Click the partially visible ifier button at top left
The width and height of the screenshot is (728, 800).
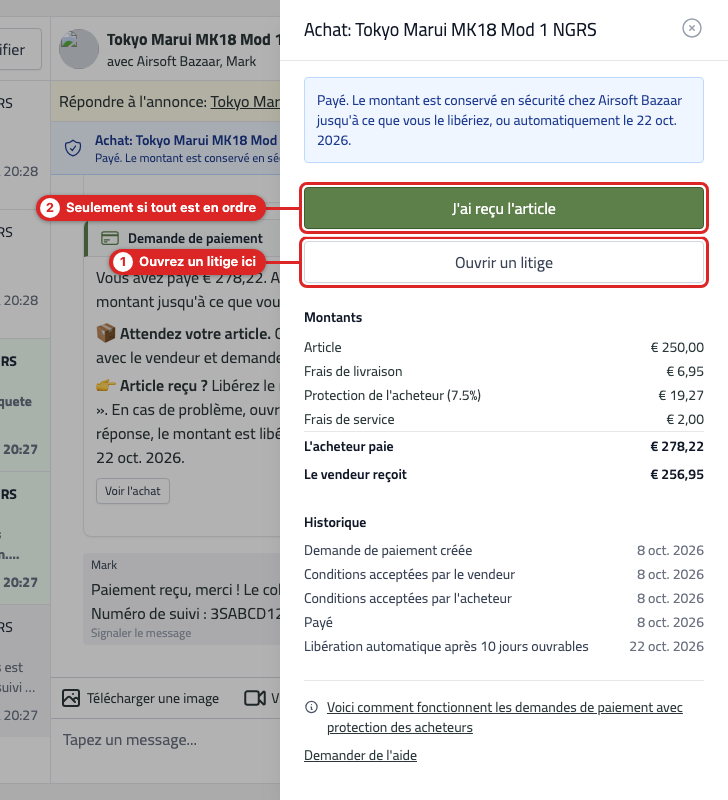pos(20,49)
